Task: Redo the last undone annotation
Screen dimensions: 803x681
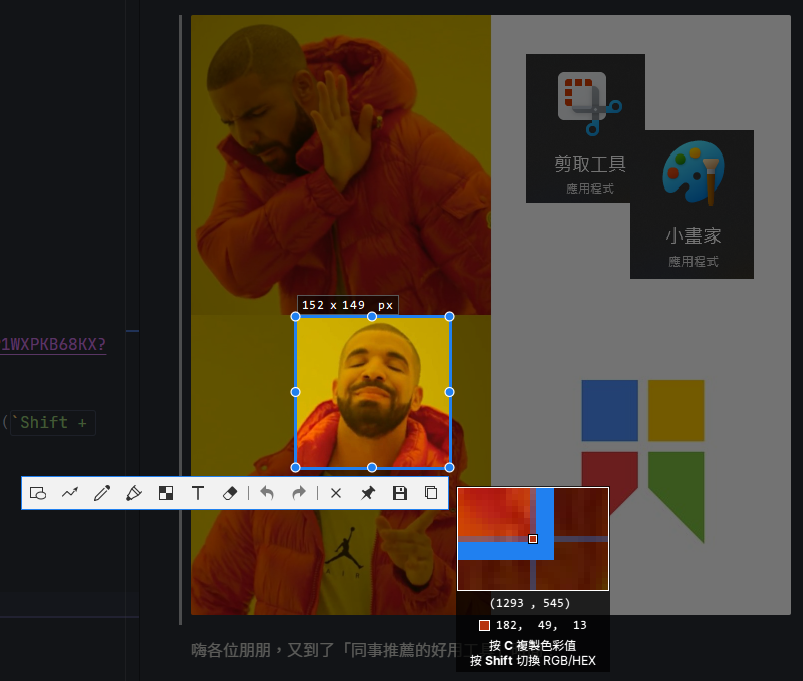Action: (299, 493)
